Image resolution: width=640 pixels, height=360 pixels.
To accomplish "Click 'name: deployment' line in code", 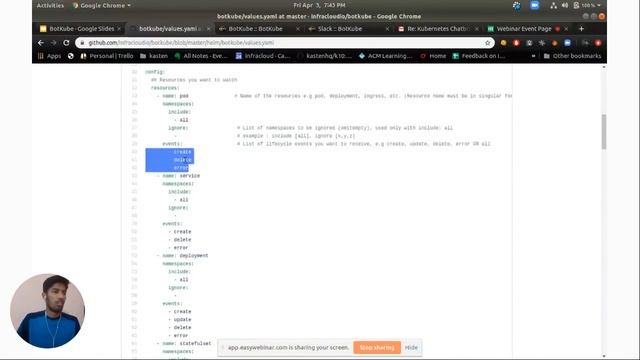I will tap(185, 256).
